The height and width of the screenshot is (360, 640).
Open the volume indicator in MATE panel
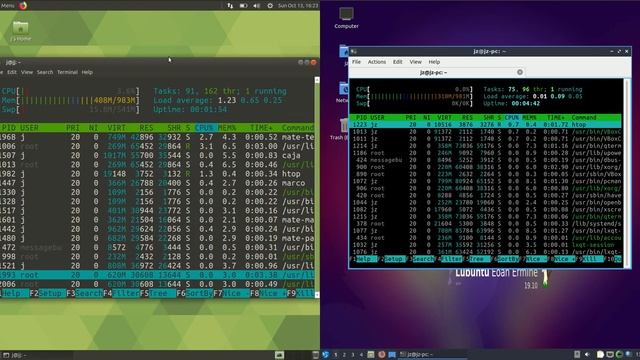[256, 6]
